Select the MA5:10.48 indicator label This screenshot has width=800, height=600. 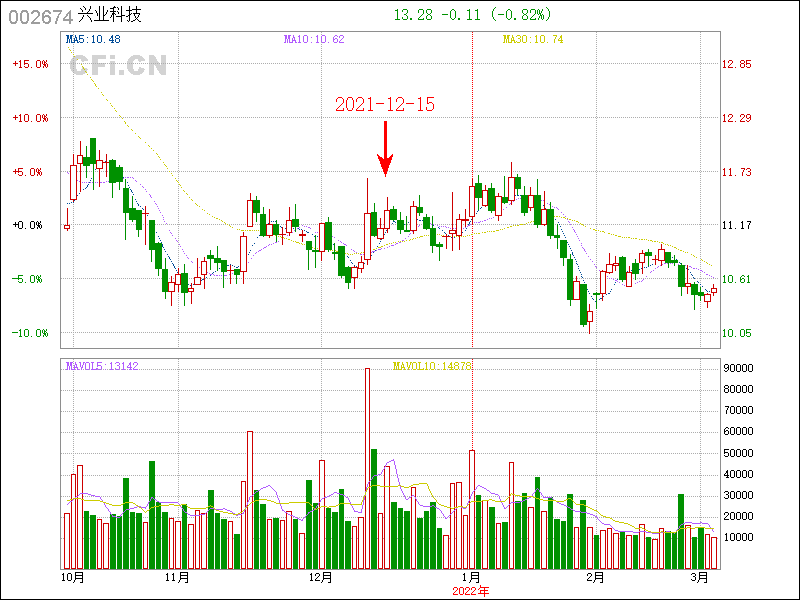tap(93, 39)
